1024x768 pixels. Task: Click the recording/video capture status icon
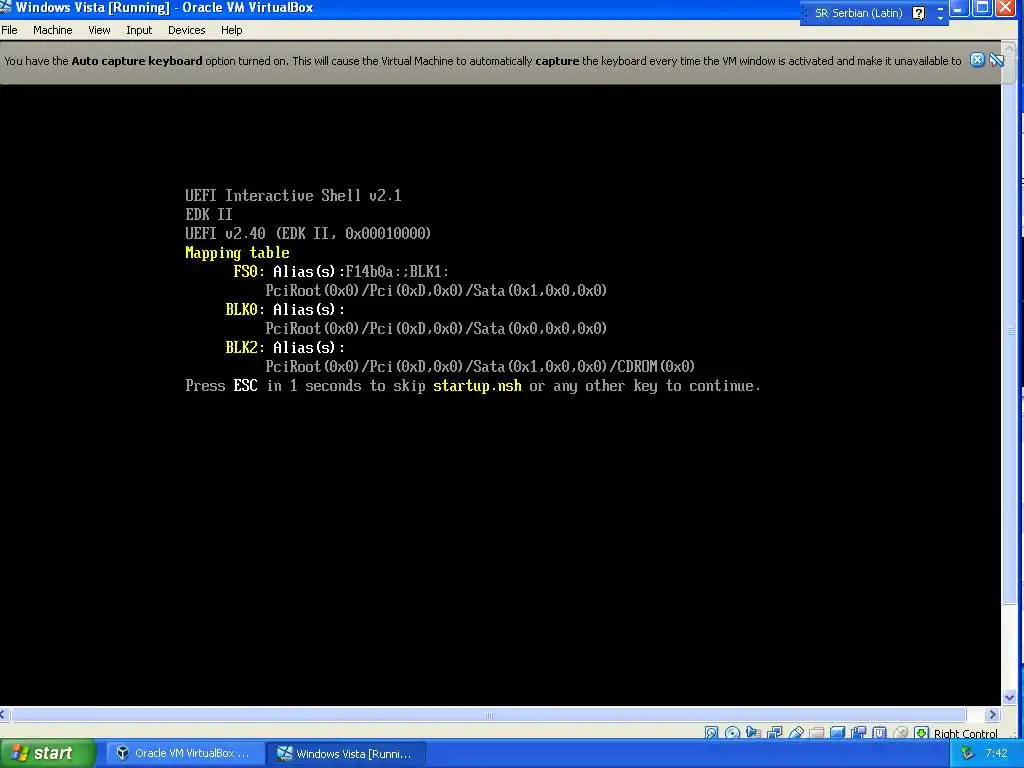(858, 733)
